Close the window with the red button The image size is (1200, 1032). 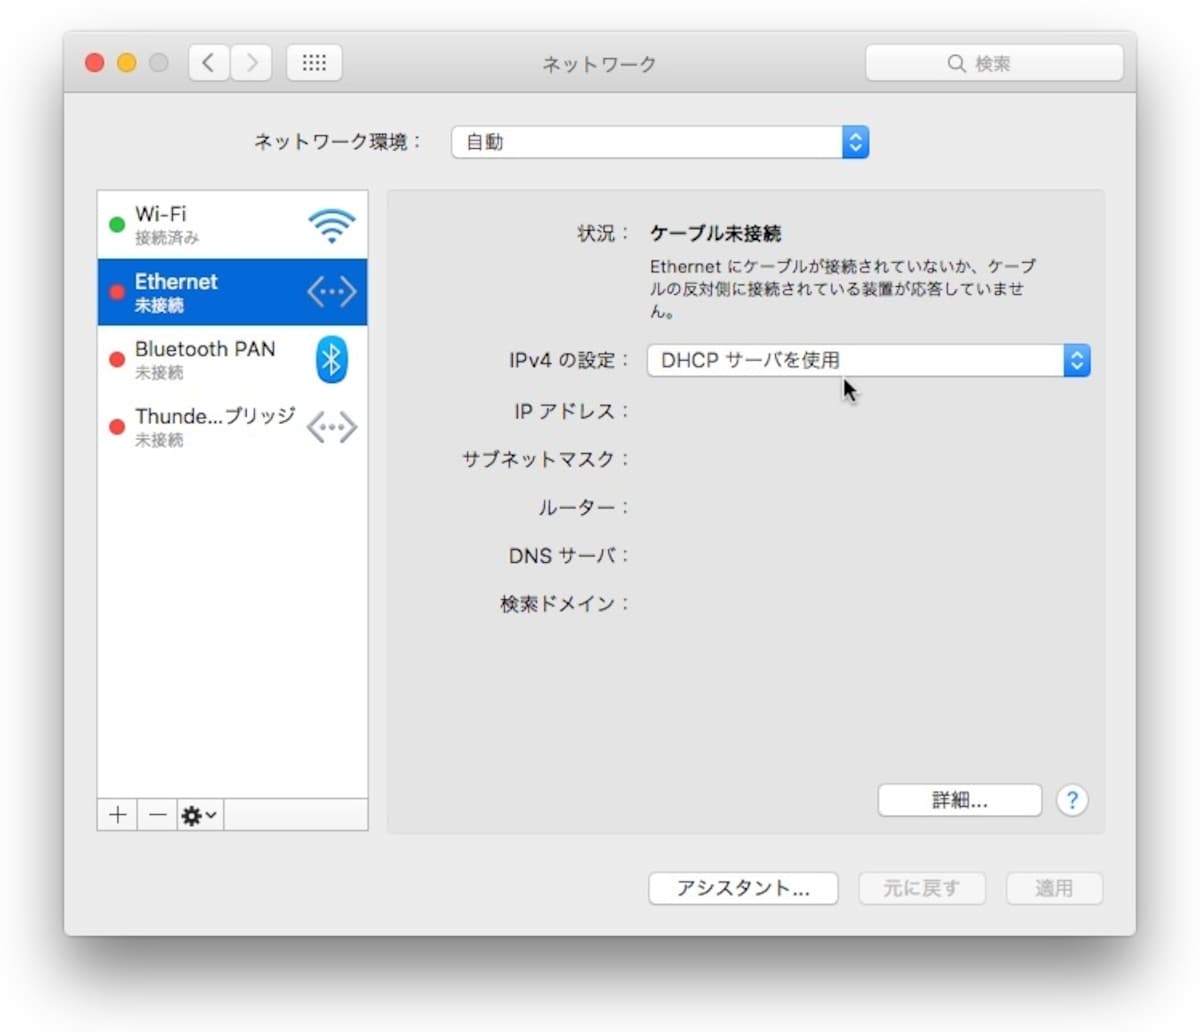tap(95, 63)
